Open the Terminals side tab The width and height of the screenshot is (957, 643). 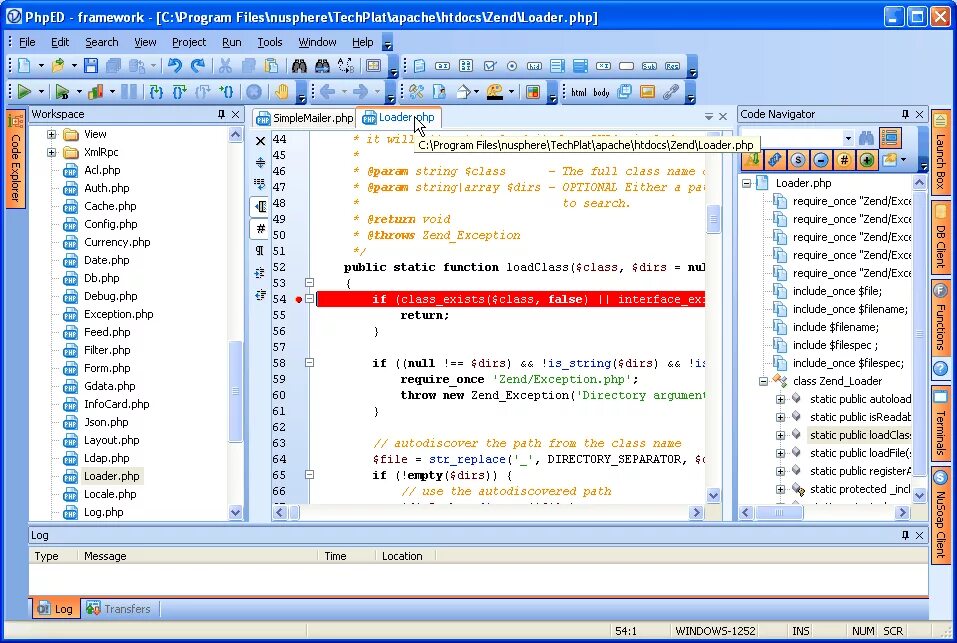(x=941, y=424)
